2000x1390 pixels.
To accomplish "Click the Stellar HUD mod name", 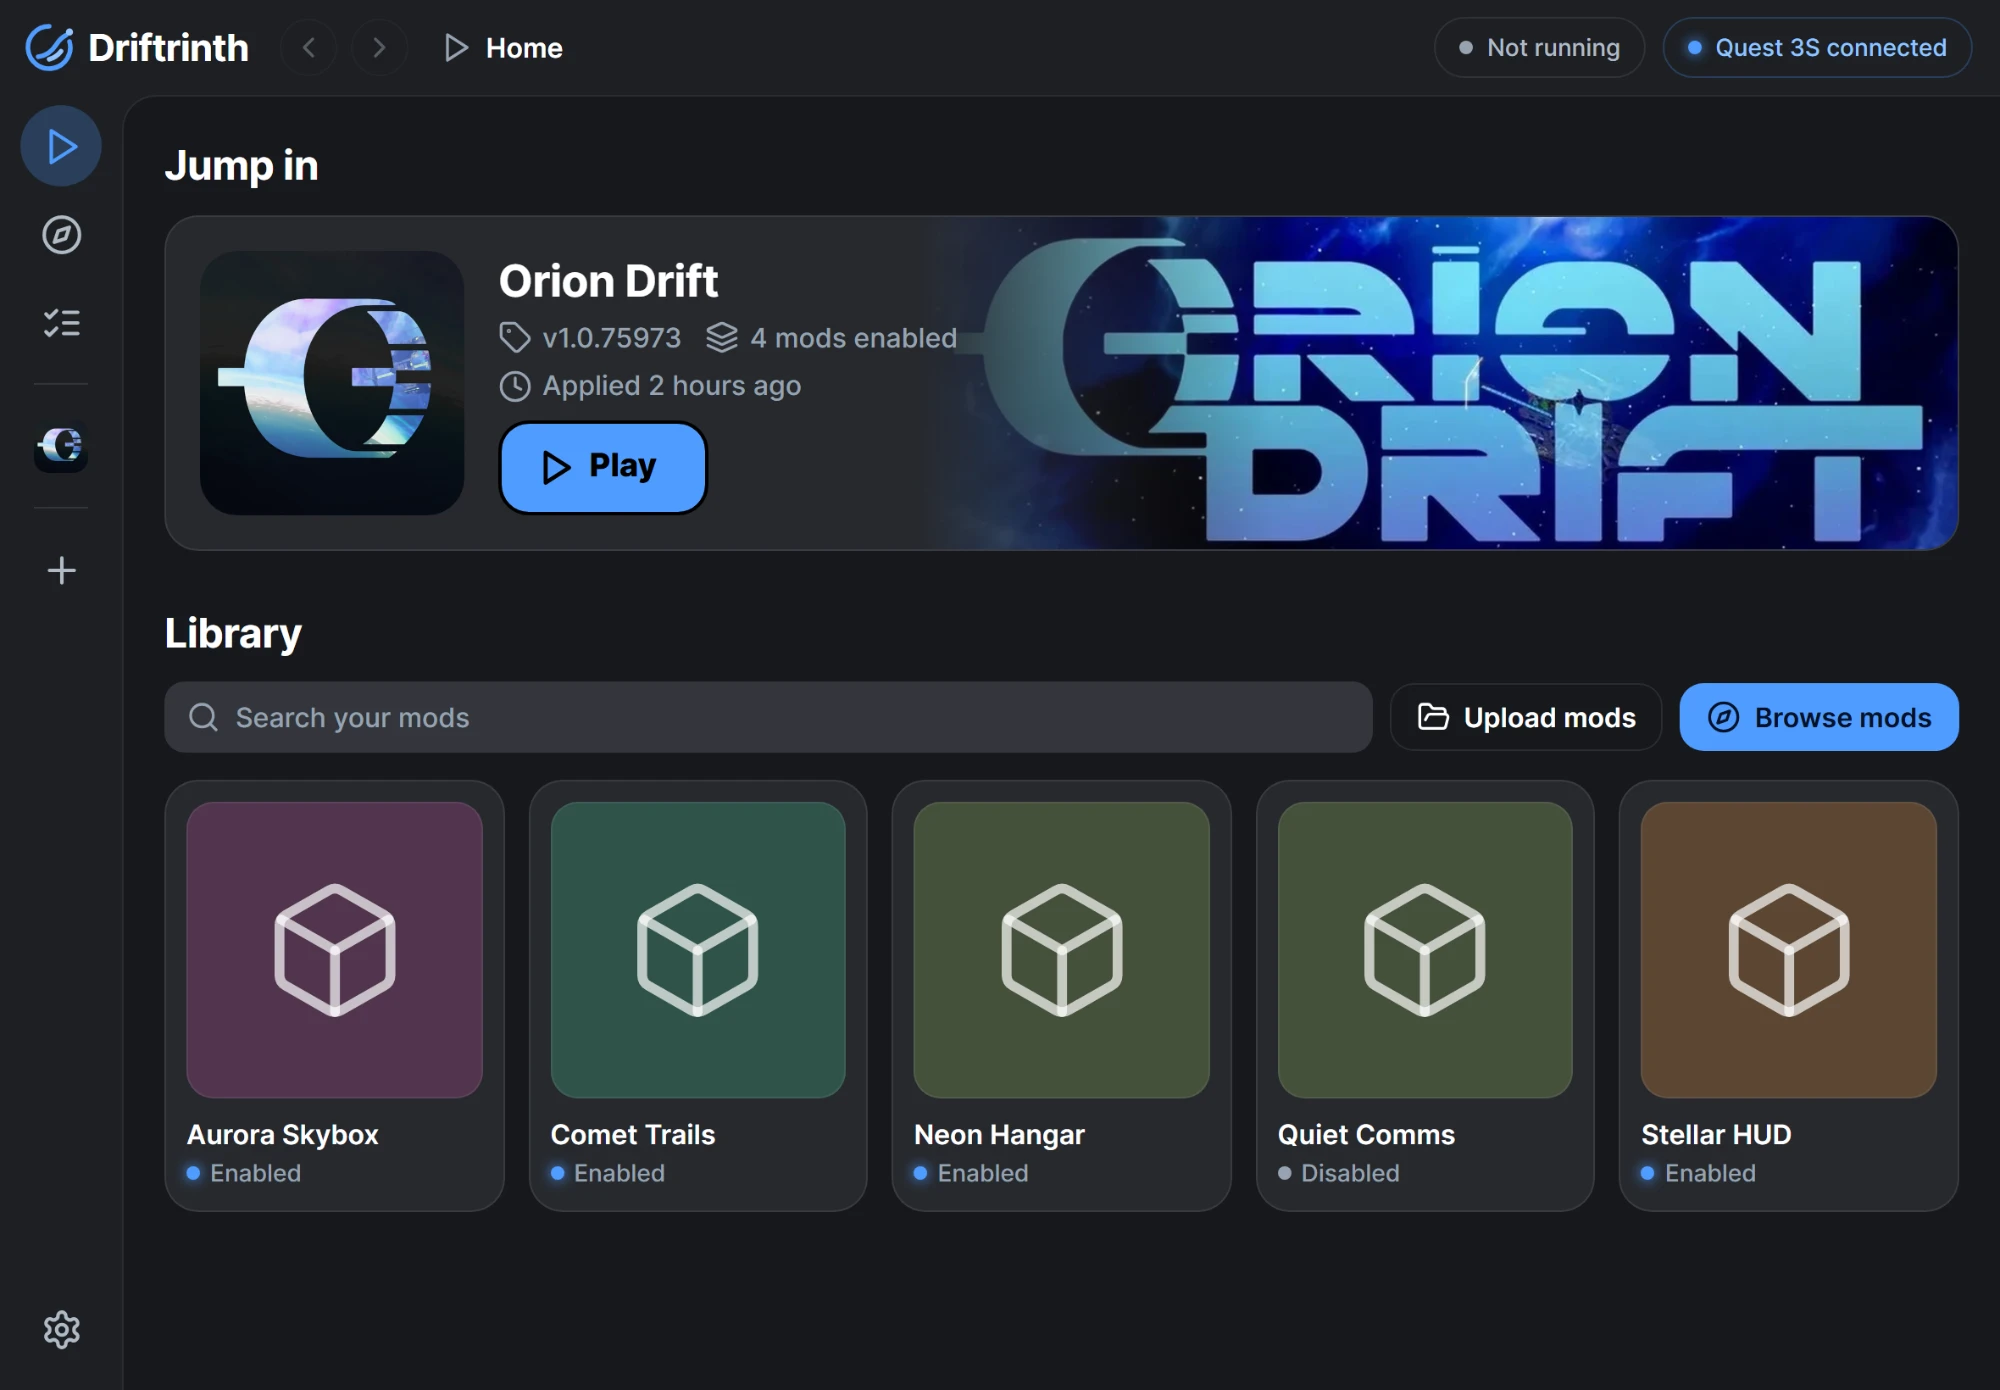I will tap(1716, 1135).
